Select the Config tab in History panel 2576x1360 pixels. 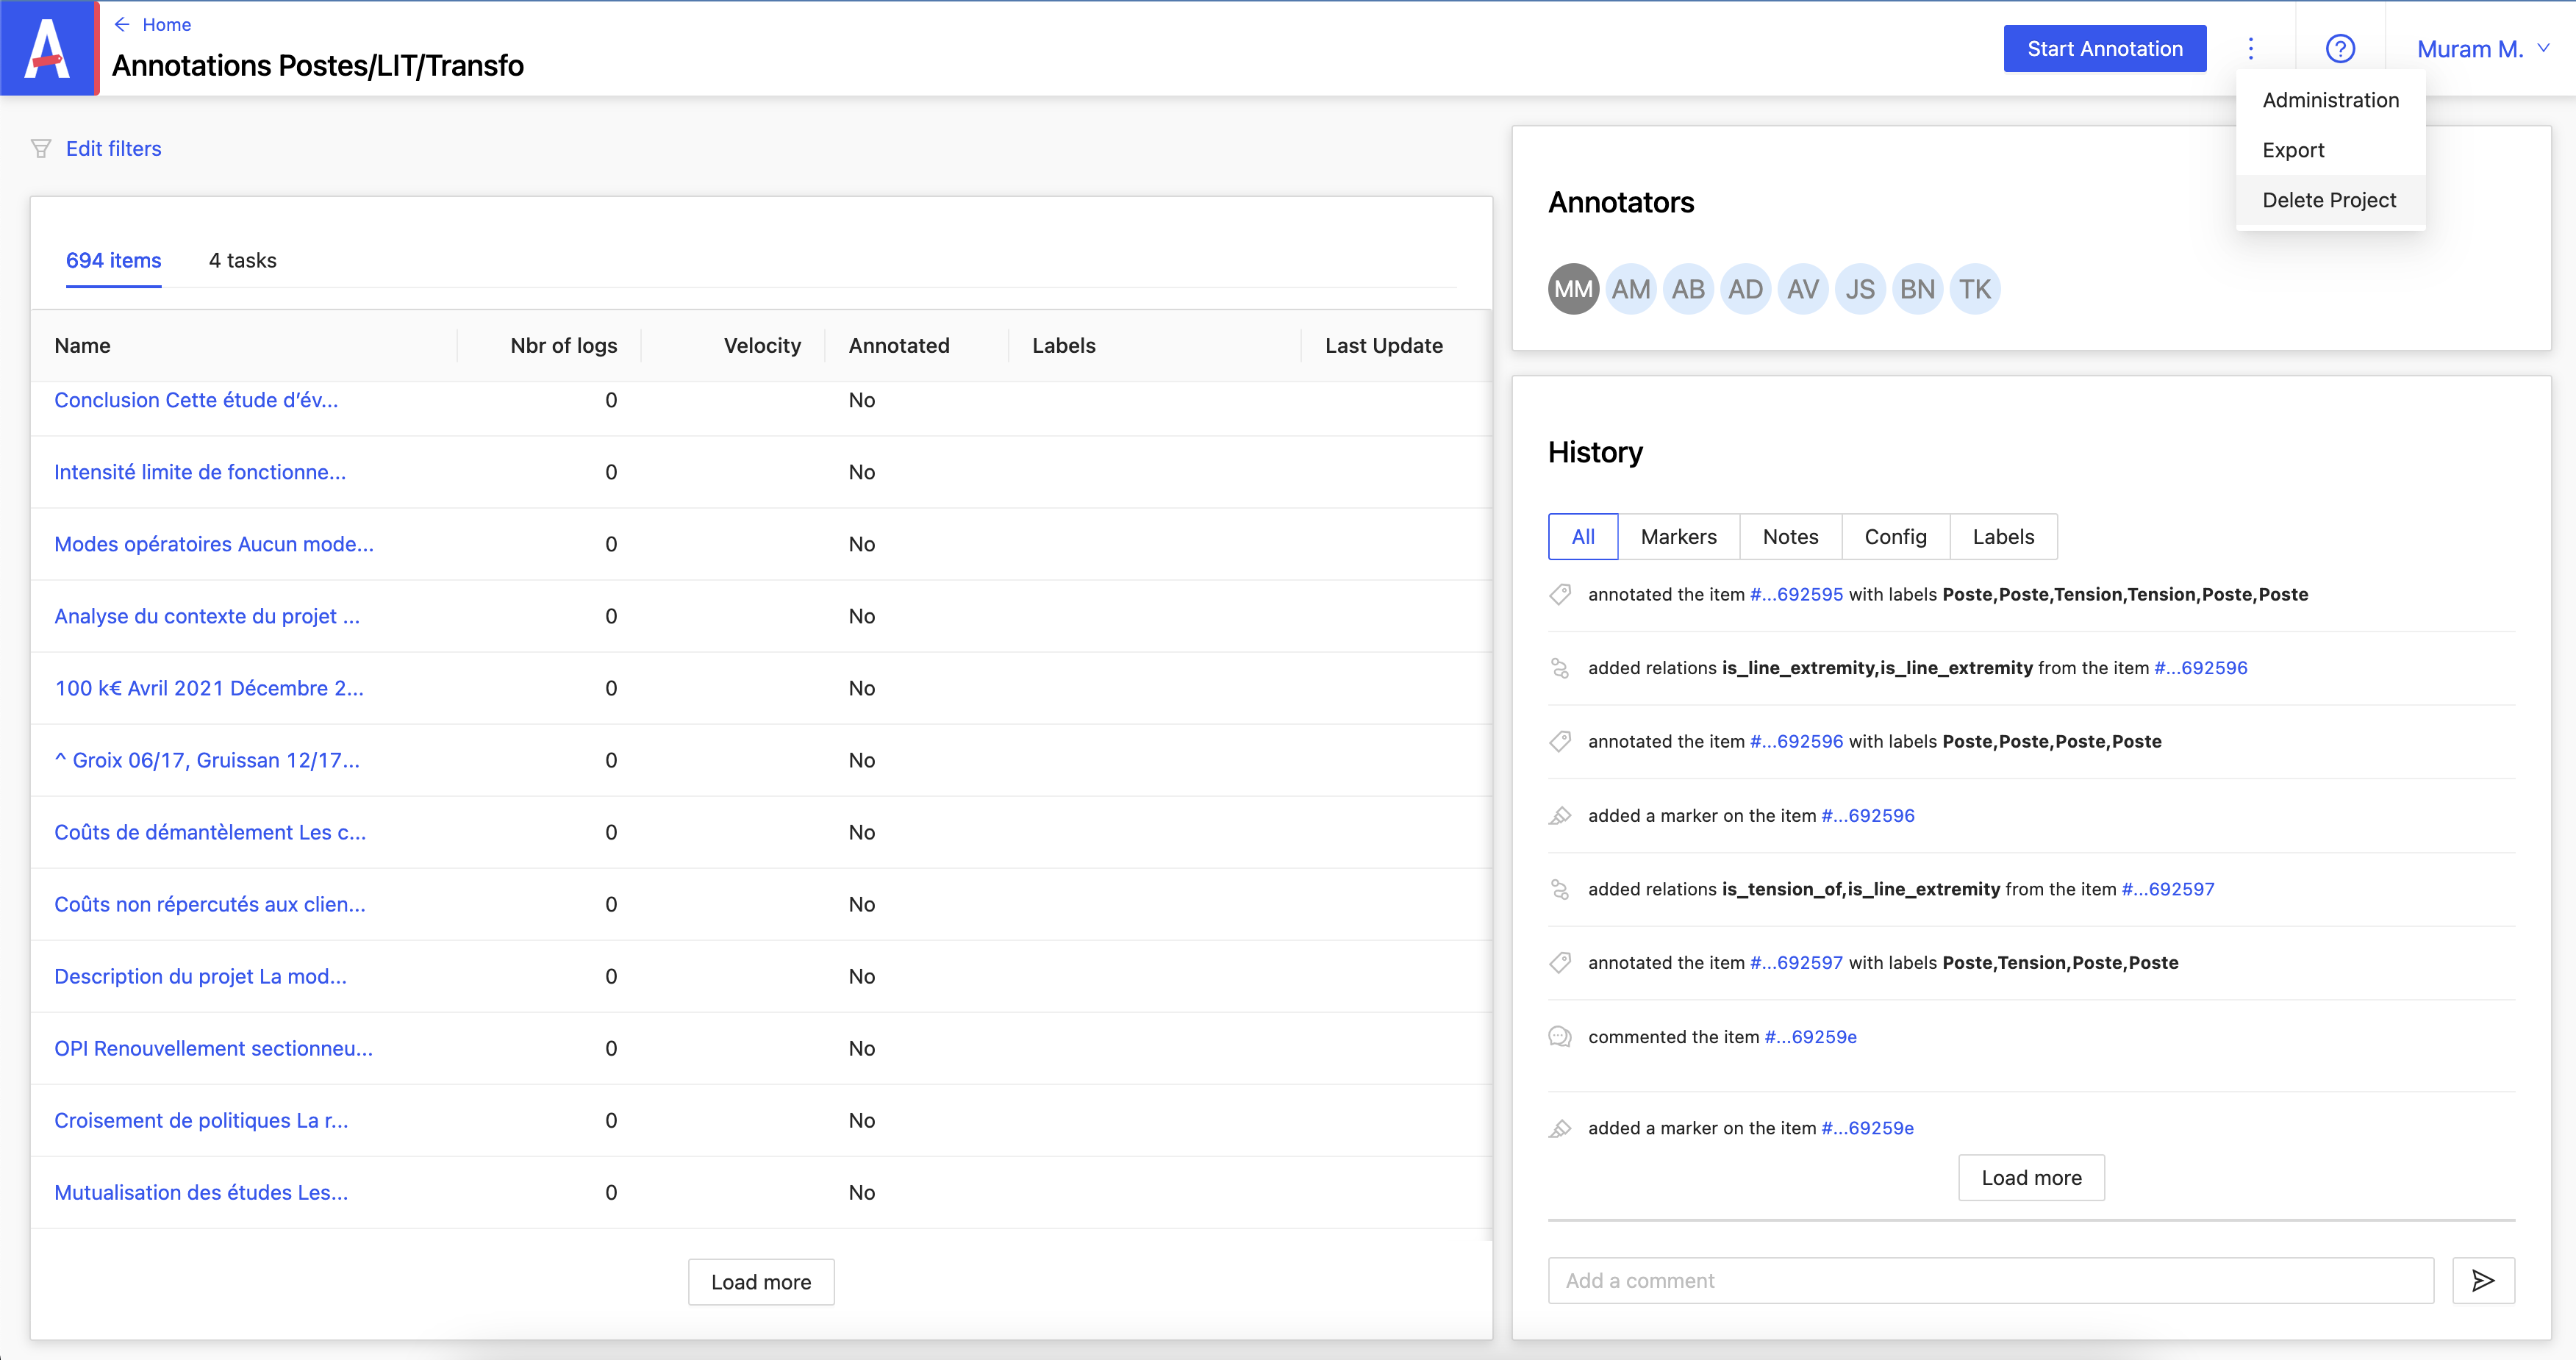1895,537
